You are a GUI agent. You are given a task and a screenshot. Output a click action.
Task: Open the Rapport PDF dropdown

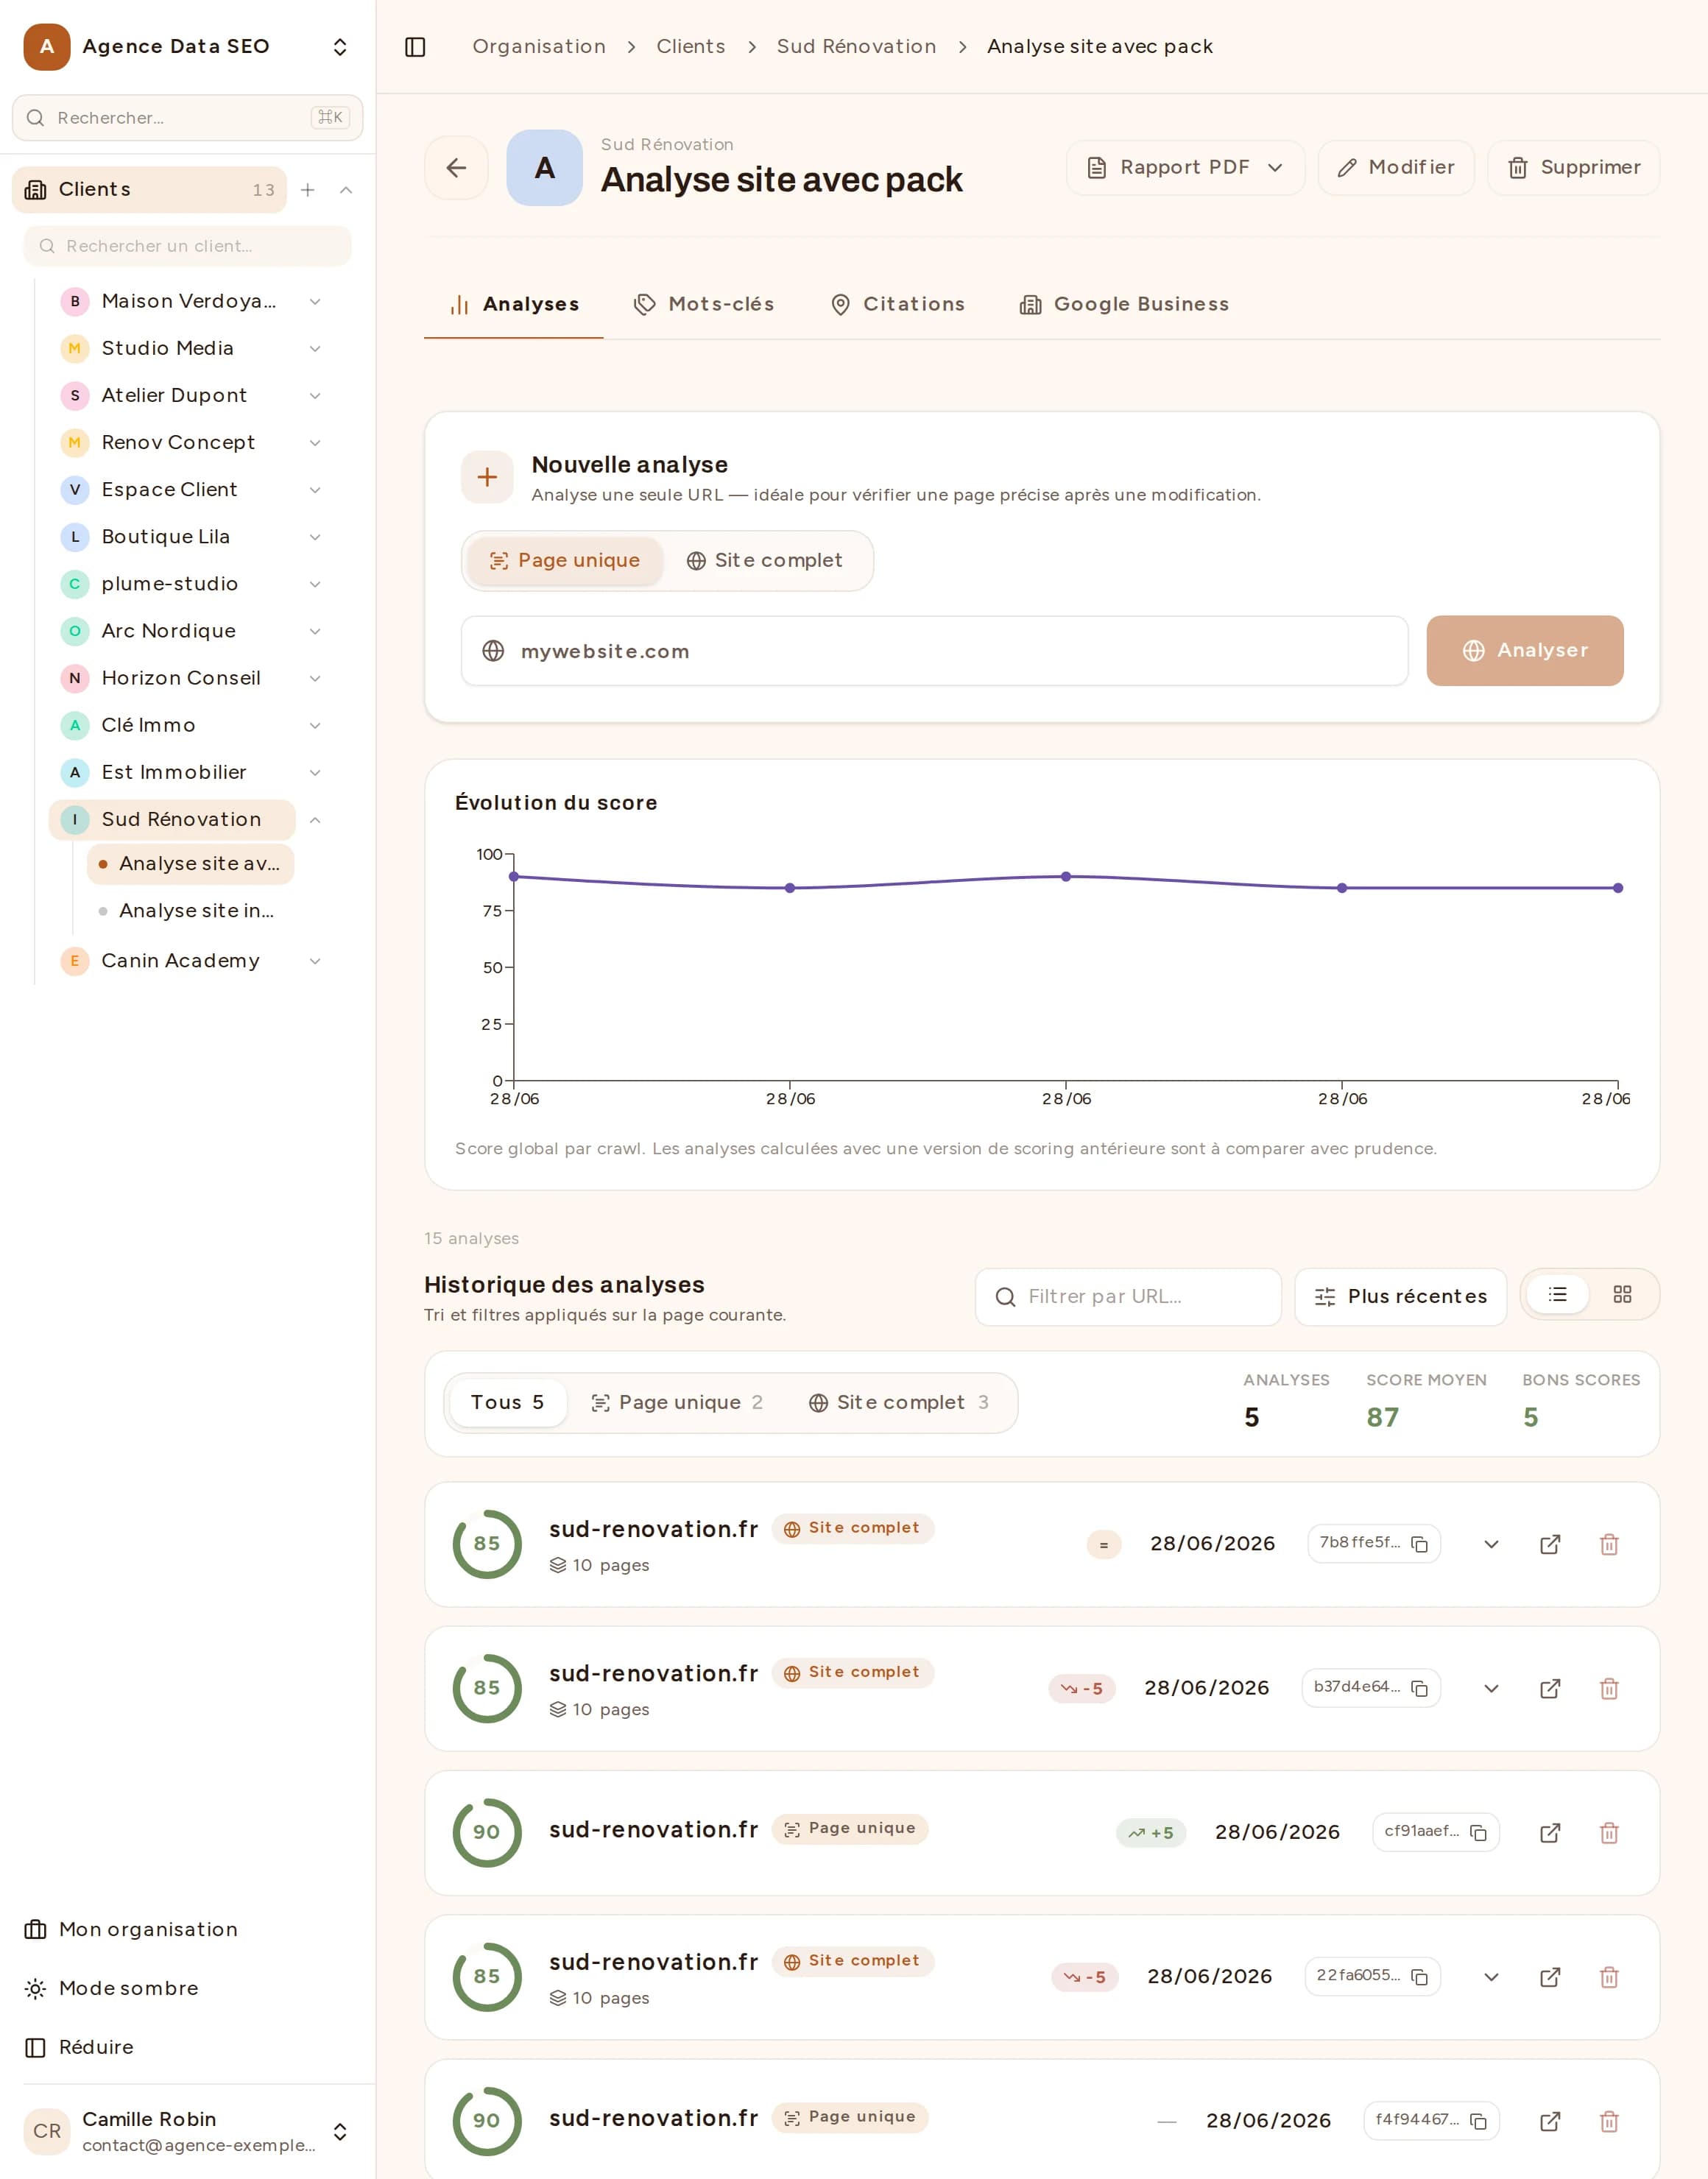point(1185,168)
